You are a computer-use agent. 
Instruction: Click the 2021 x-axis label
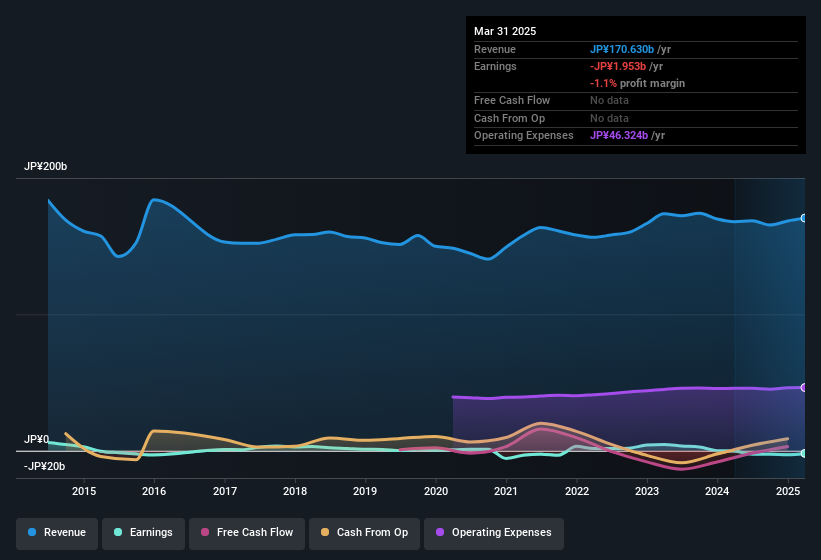(506, 491)
